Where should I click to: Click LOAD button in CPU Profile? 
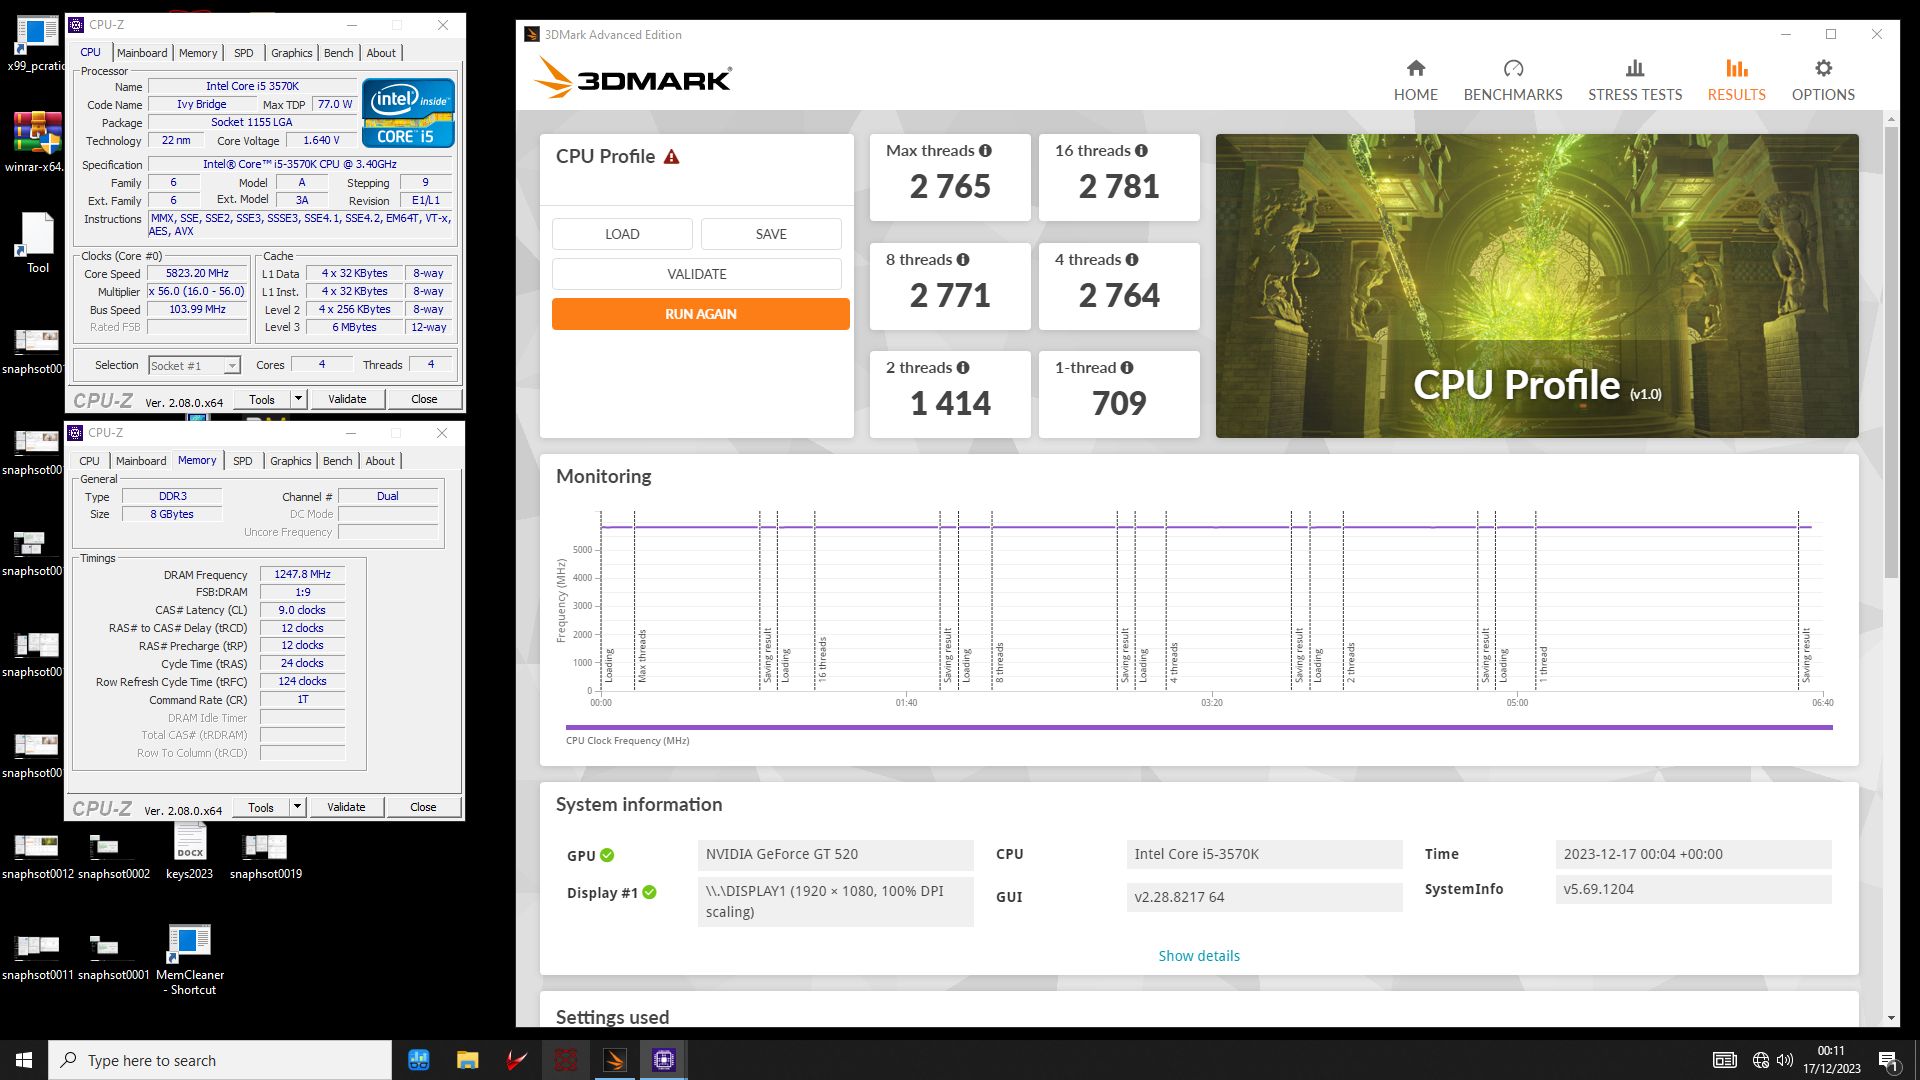coord(622,234)
